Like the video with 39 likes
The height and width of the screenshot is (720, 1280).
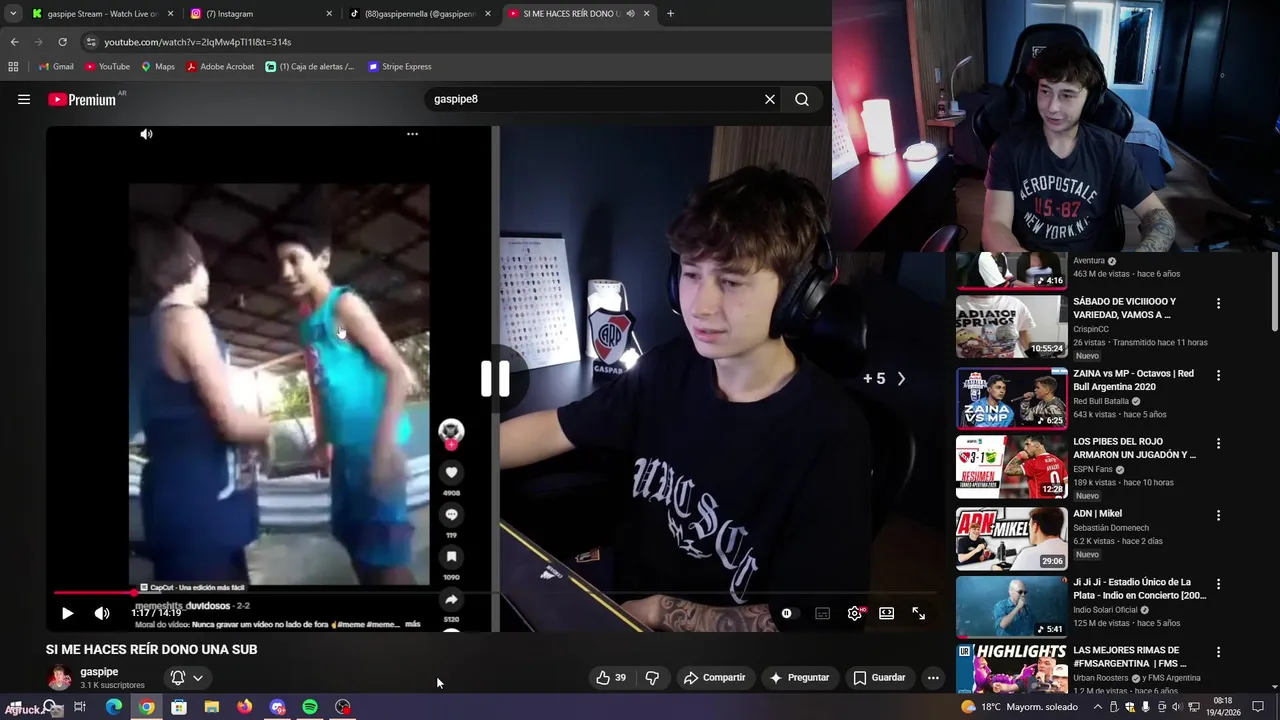pyautogui.click(x=611, y=677)
